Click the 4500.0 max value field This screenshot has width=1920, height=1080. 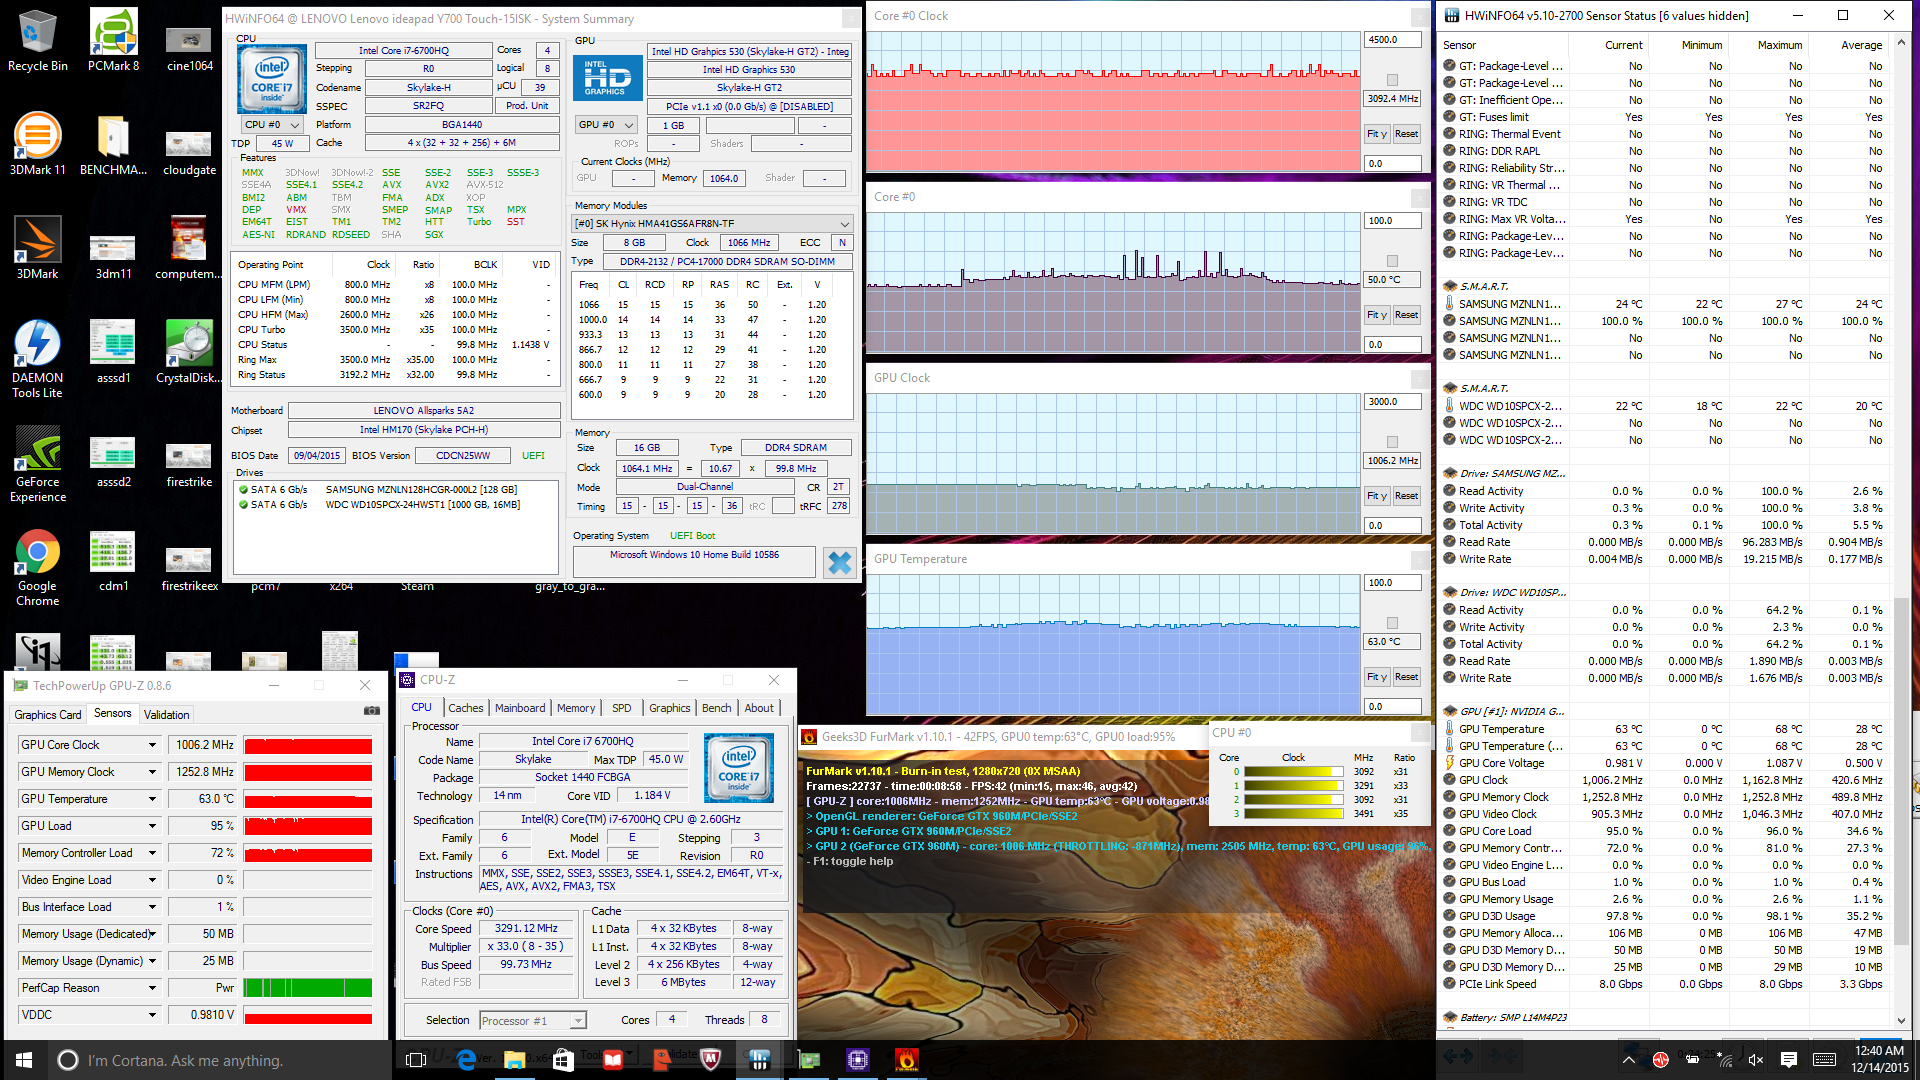point(1391,40)
